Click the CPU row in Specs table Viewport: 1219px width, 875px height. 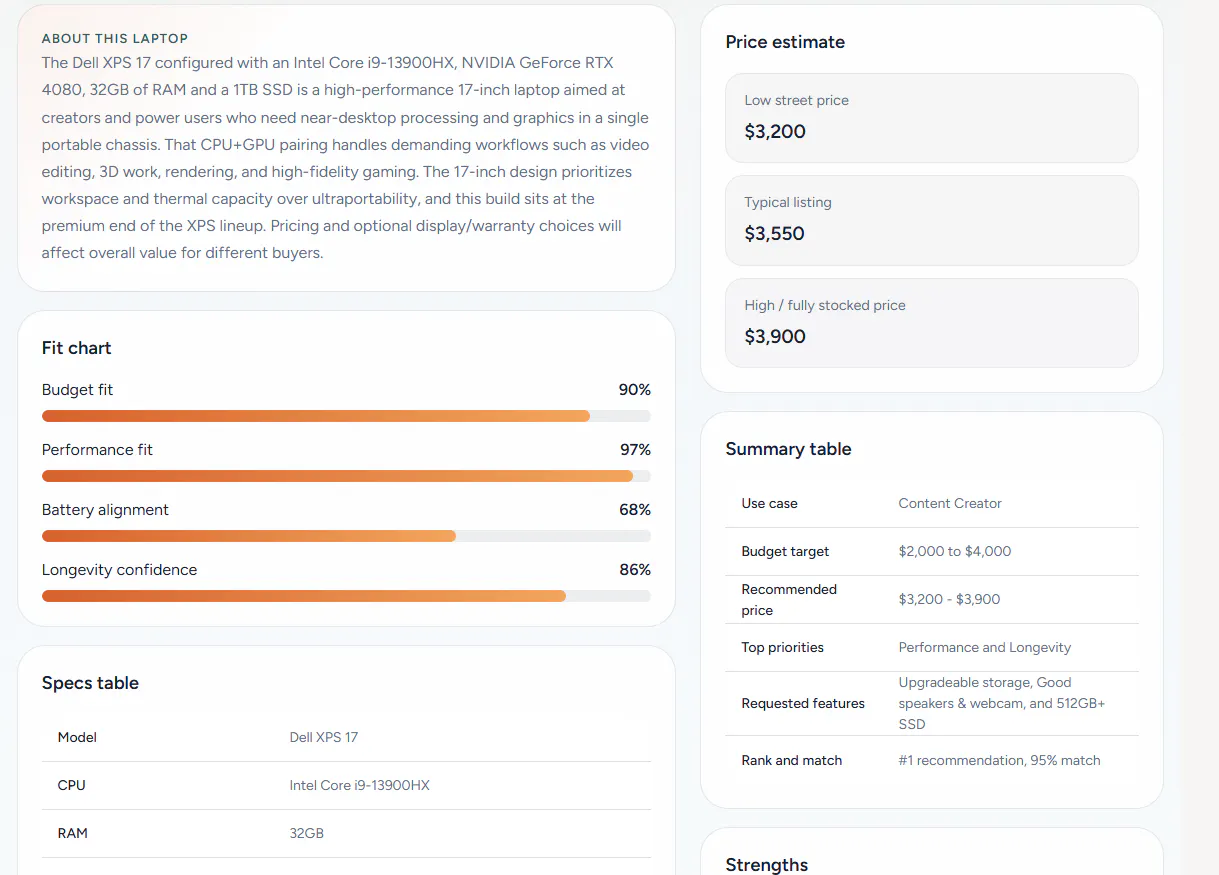(346, 786)
